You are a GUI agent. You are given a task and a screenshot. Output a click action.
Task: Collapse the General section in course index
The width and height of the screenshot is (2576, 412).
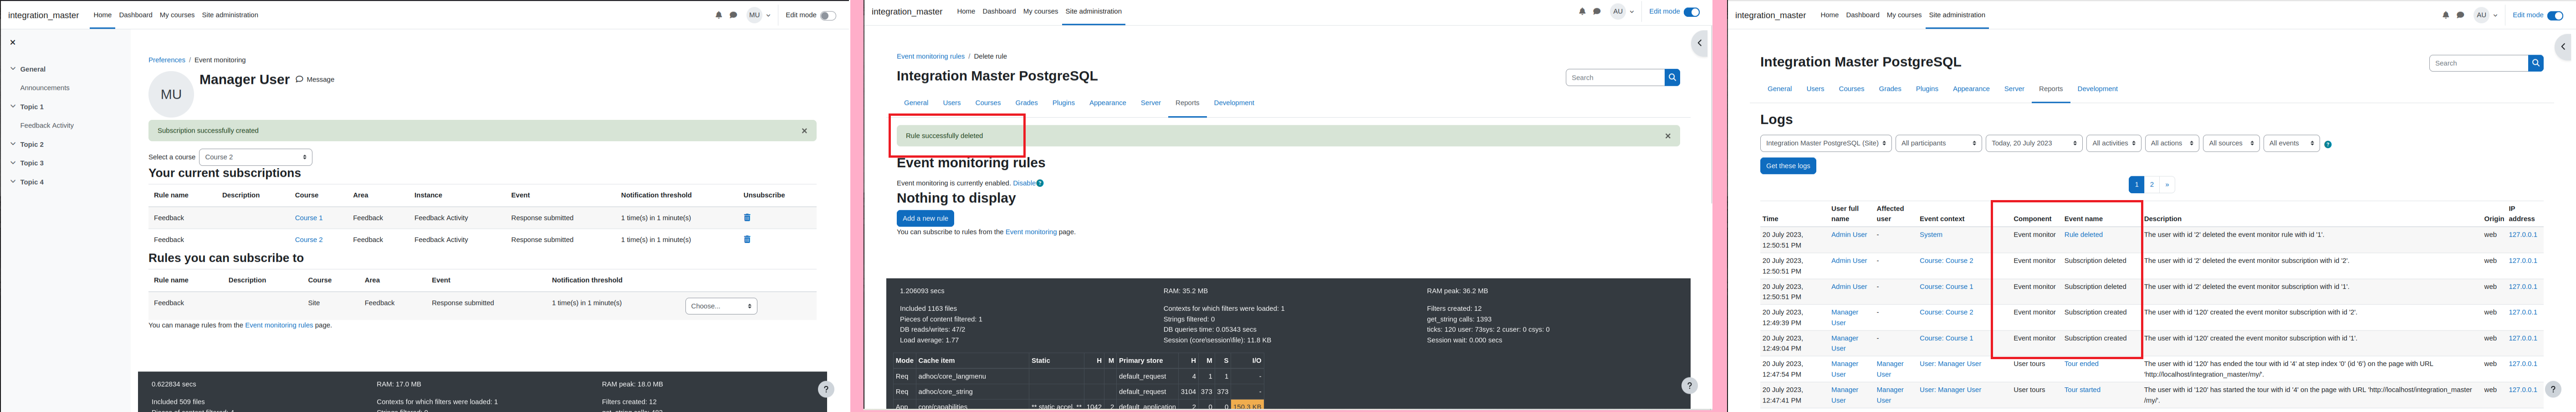(x=13, y=69)
